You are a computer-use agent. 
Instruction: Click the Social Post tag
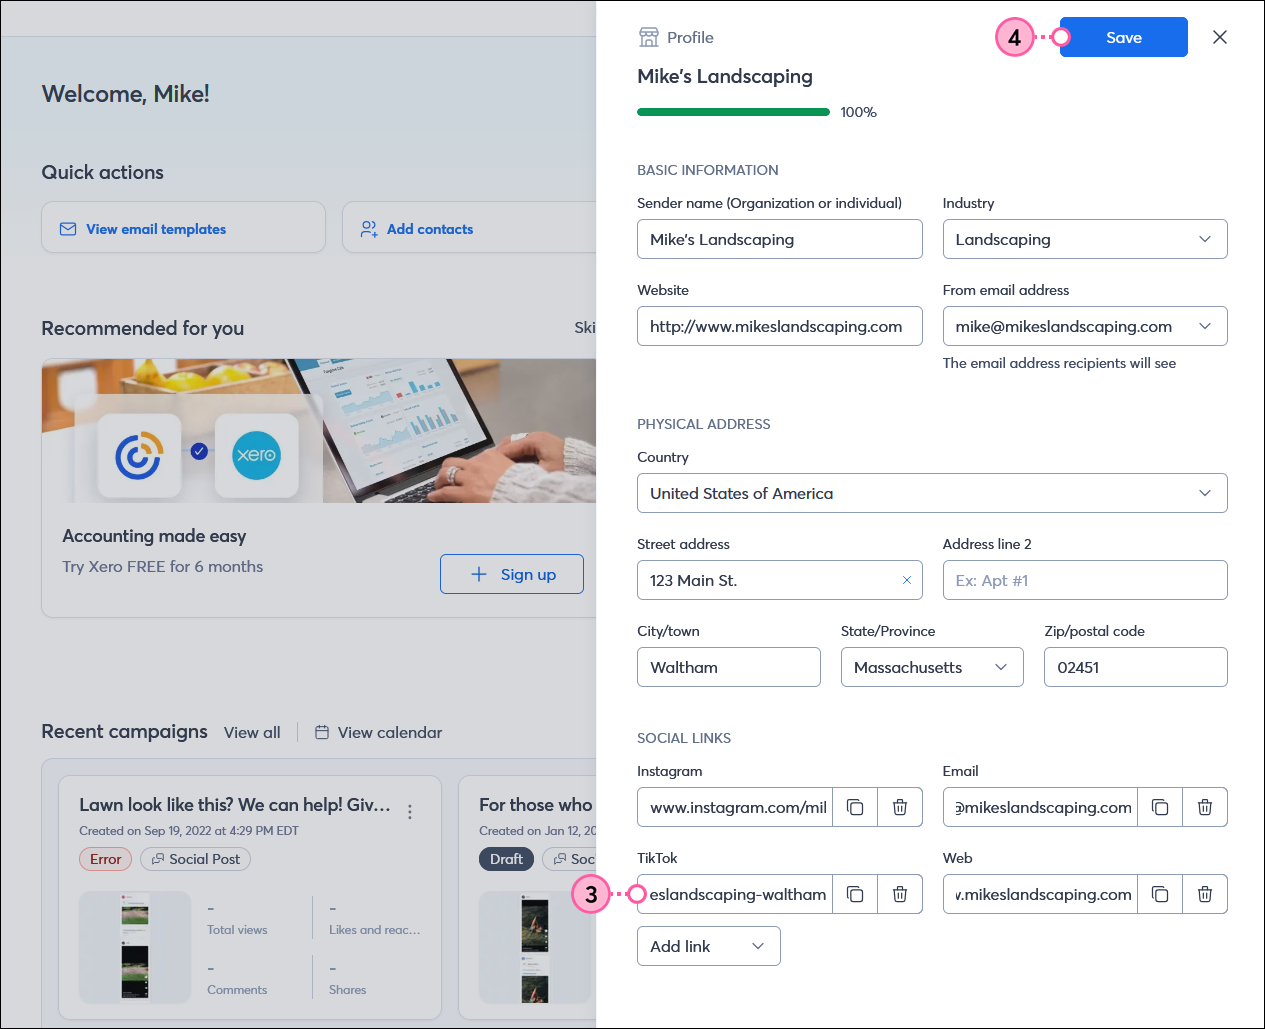(x=195, y=859)
